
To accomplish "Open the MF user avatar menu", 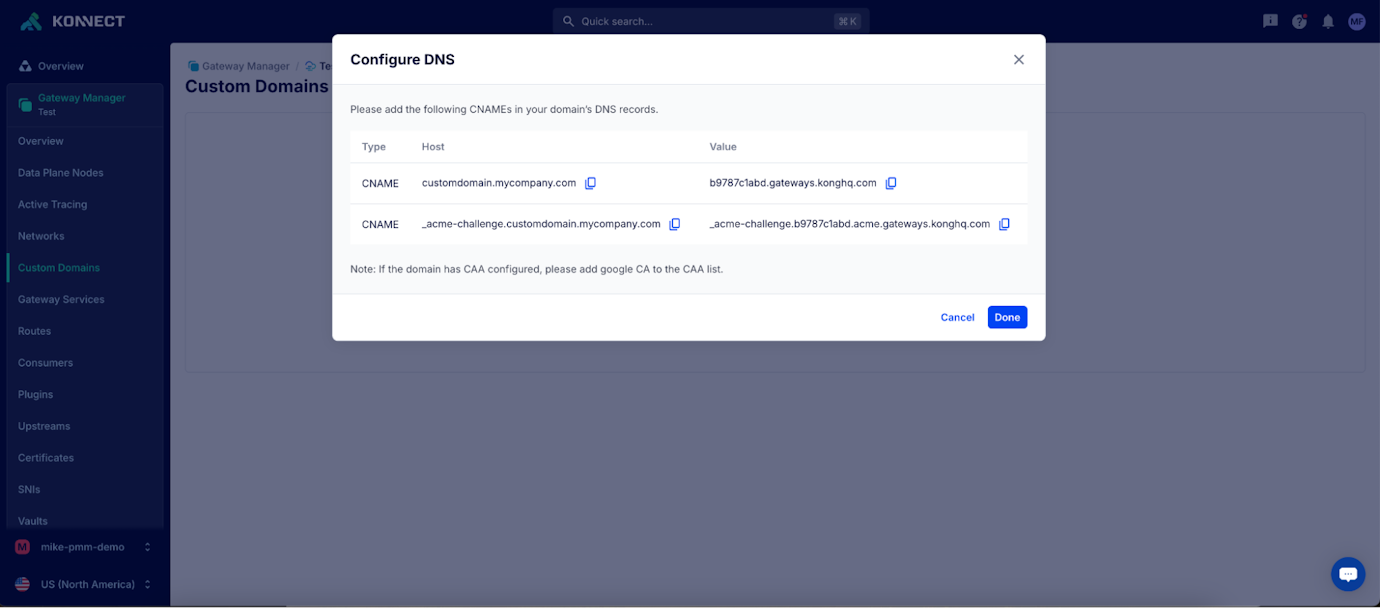I will (1356, 20).
